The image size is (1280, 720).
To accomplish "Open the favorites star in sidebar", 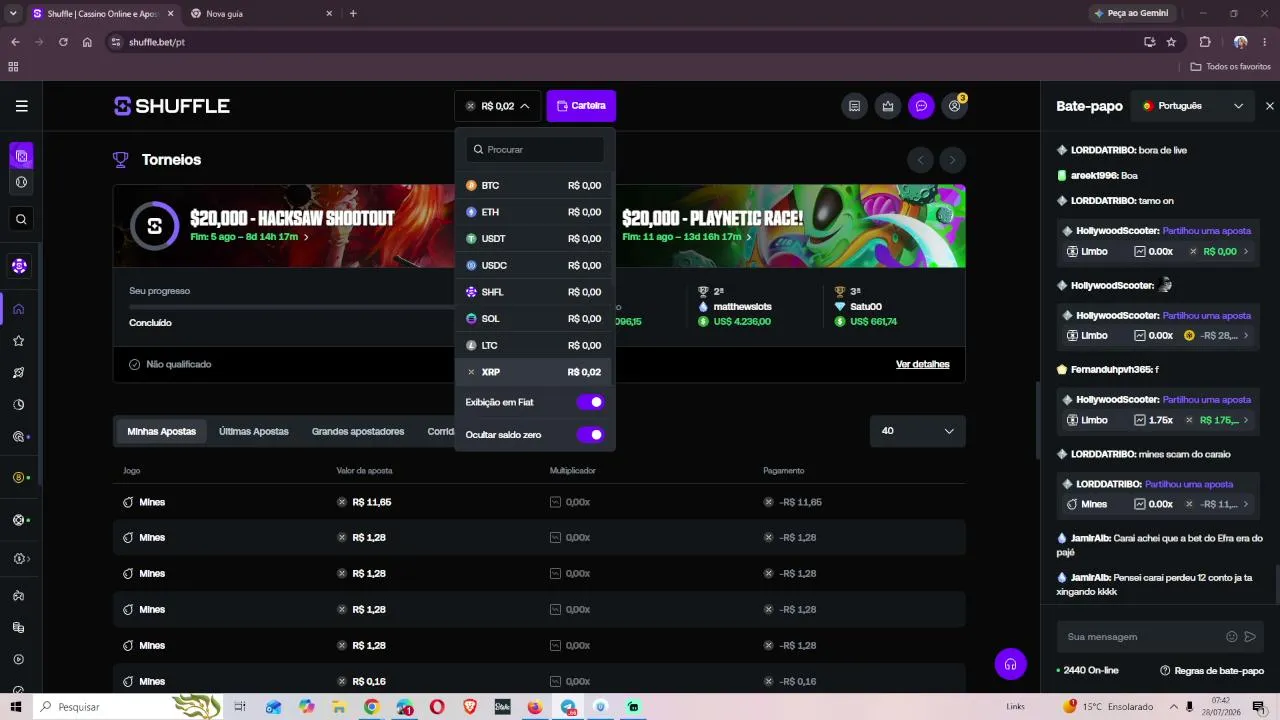I will 19,341.
